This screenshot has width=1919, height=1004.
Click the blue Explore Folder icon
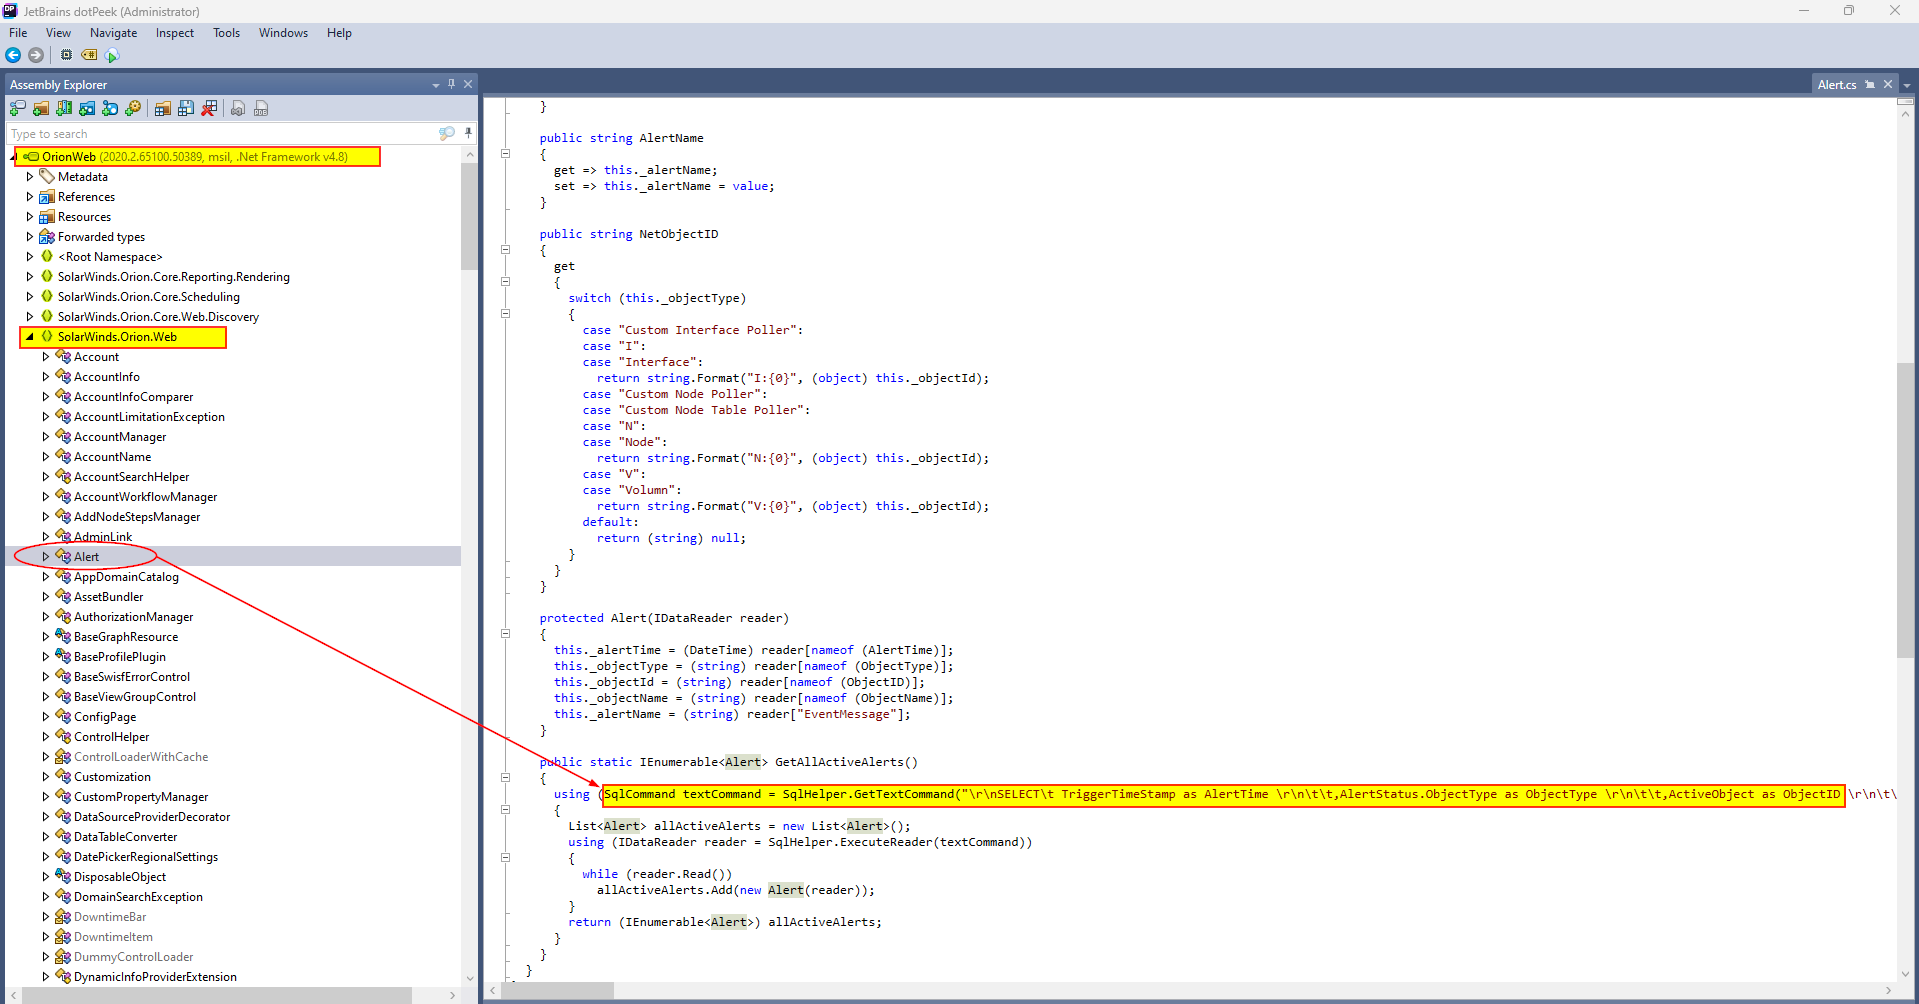(87, 108)
